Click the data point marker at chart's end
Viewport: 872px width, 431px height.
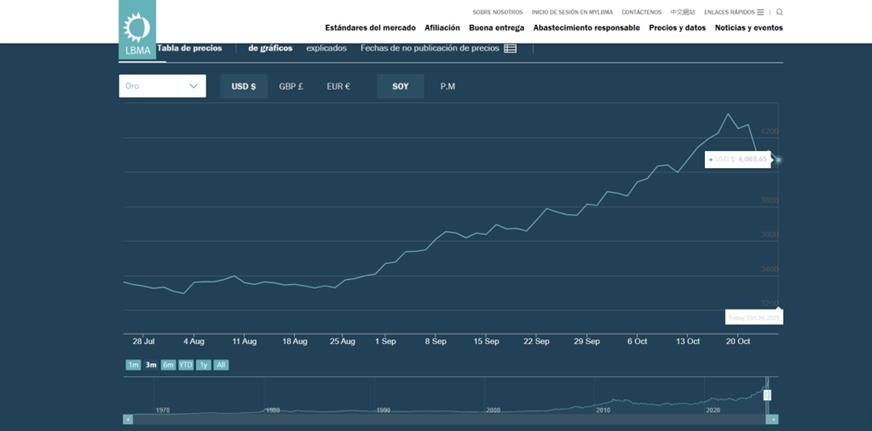pos(778,160)
